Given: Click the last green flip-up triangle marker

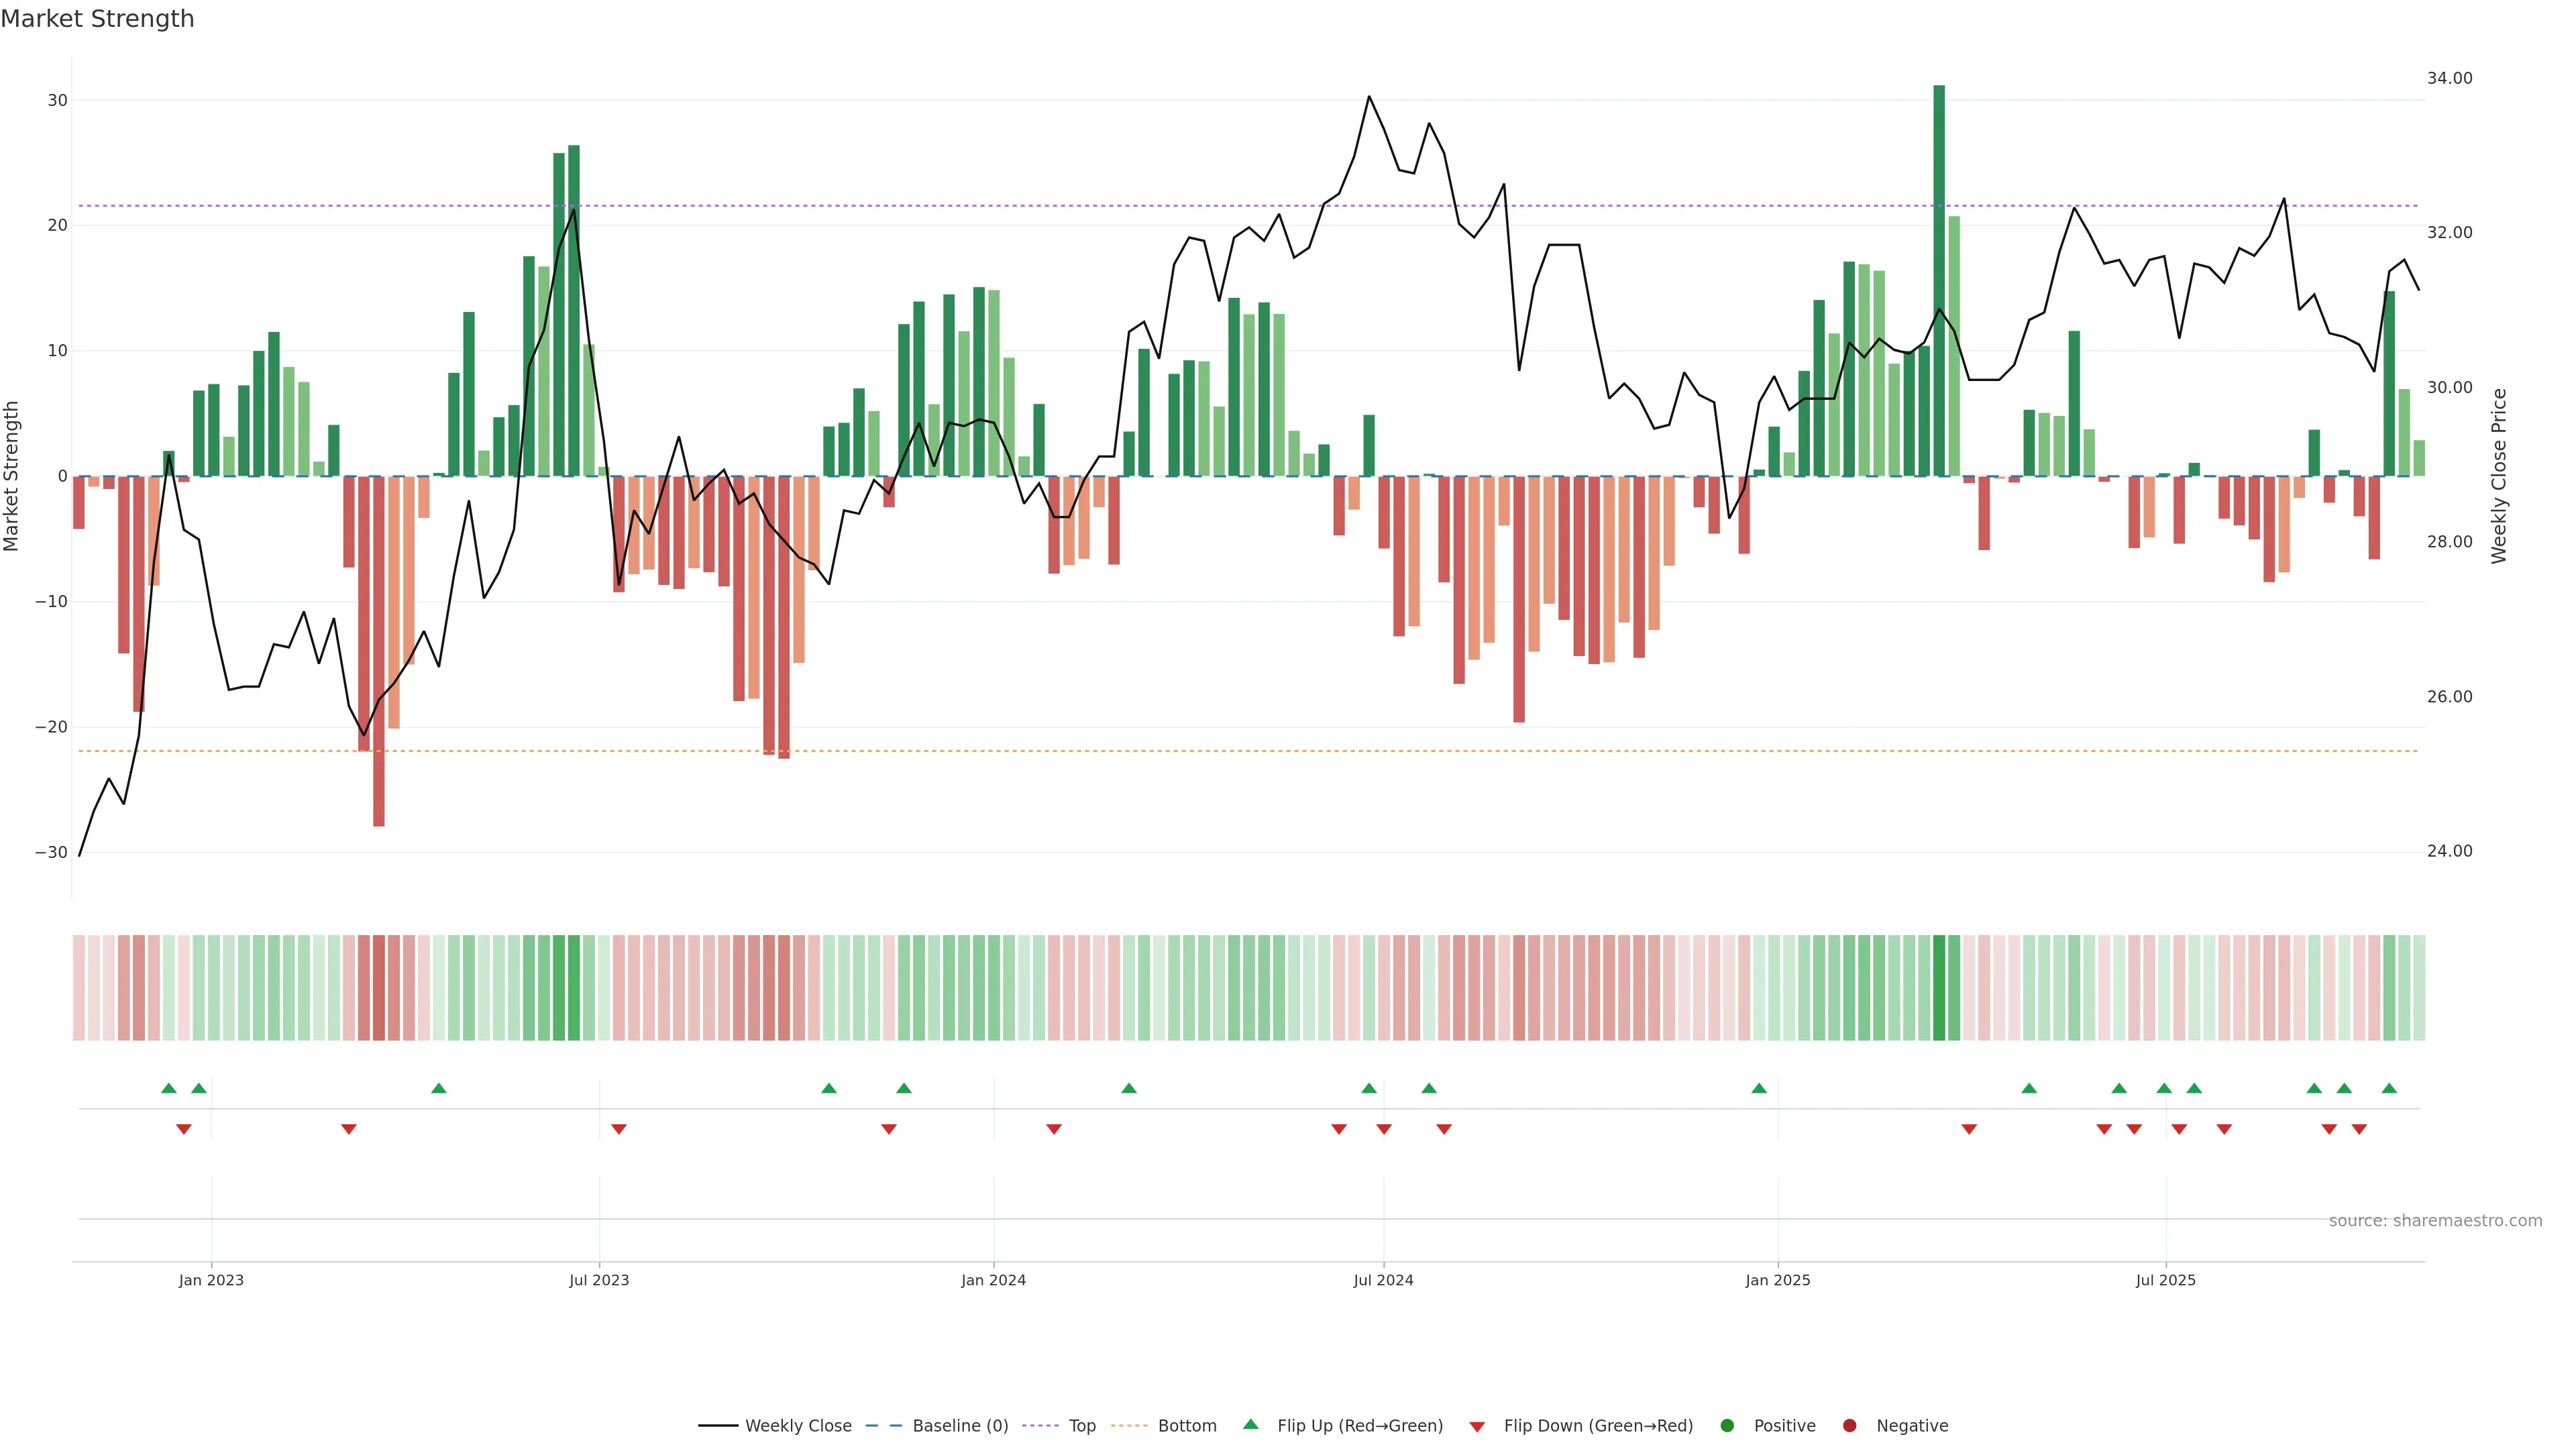Looking at the screenshot, I should point(2389,1088).
